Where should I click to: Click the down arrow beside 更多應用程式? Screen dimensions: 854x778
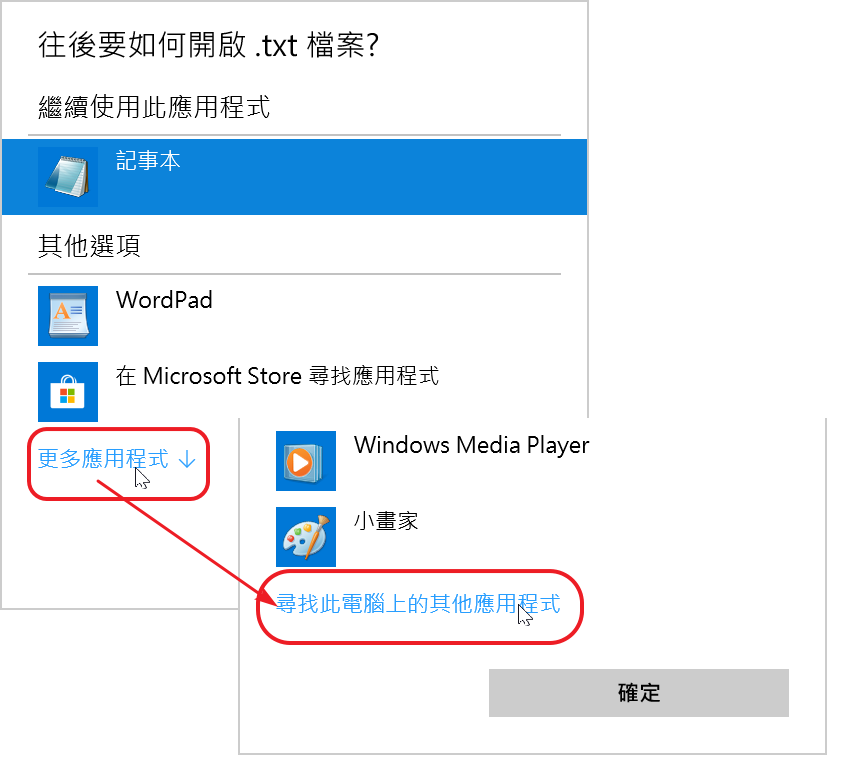(187, 460)
